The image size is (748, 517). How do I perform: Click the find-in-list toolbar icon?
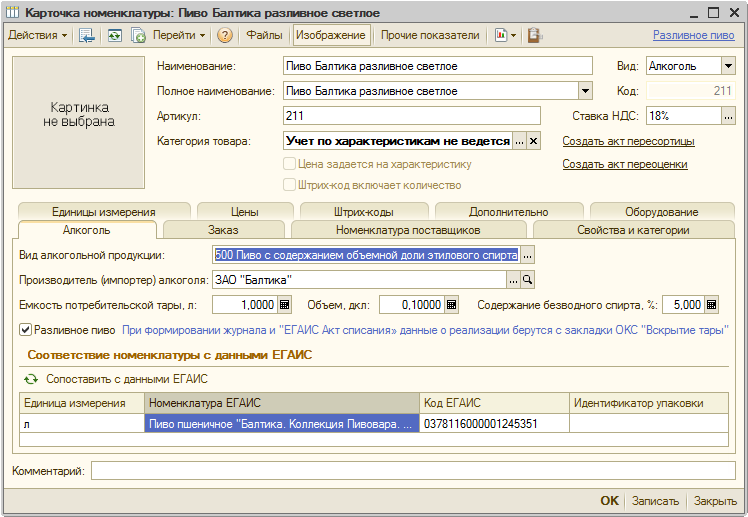(x=87, y=35)
